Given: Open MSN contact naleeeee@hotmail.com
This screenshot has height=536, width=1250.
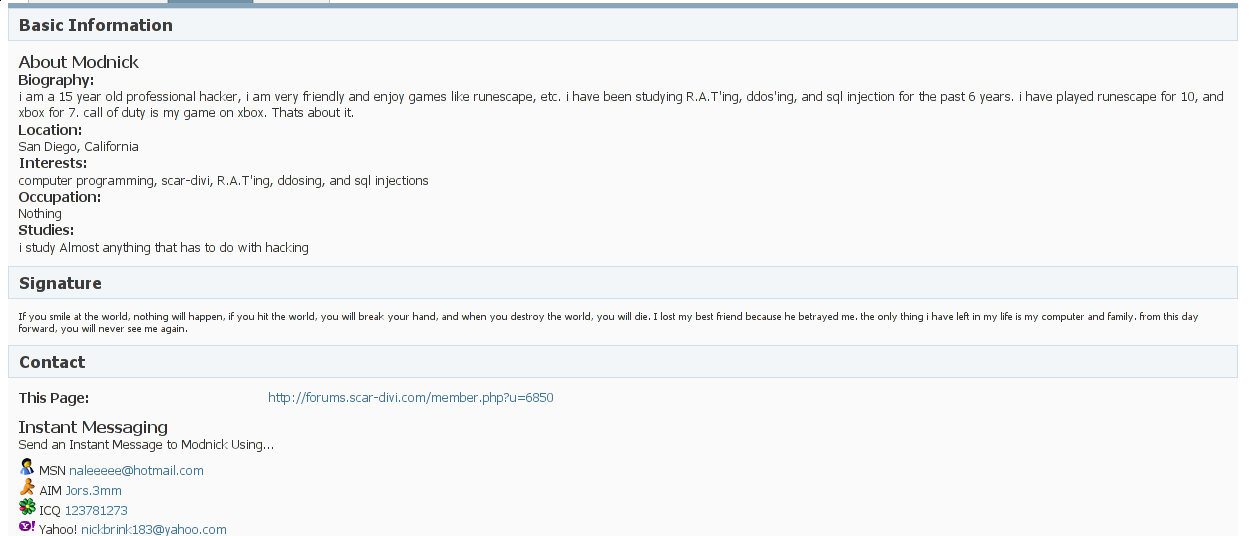Looking at the screenshot, I should [136, 470].
